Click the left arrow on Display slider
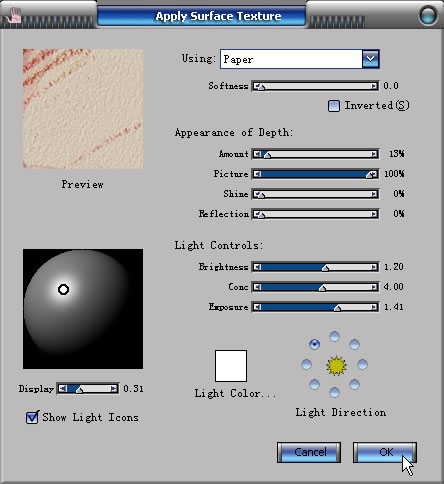This screenshot has height=484, width=444. coord(63,389)
